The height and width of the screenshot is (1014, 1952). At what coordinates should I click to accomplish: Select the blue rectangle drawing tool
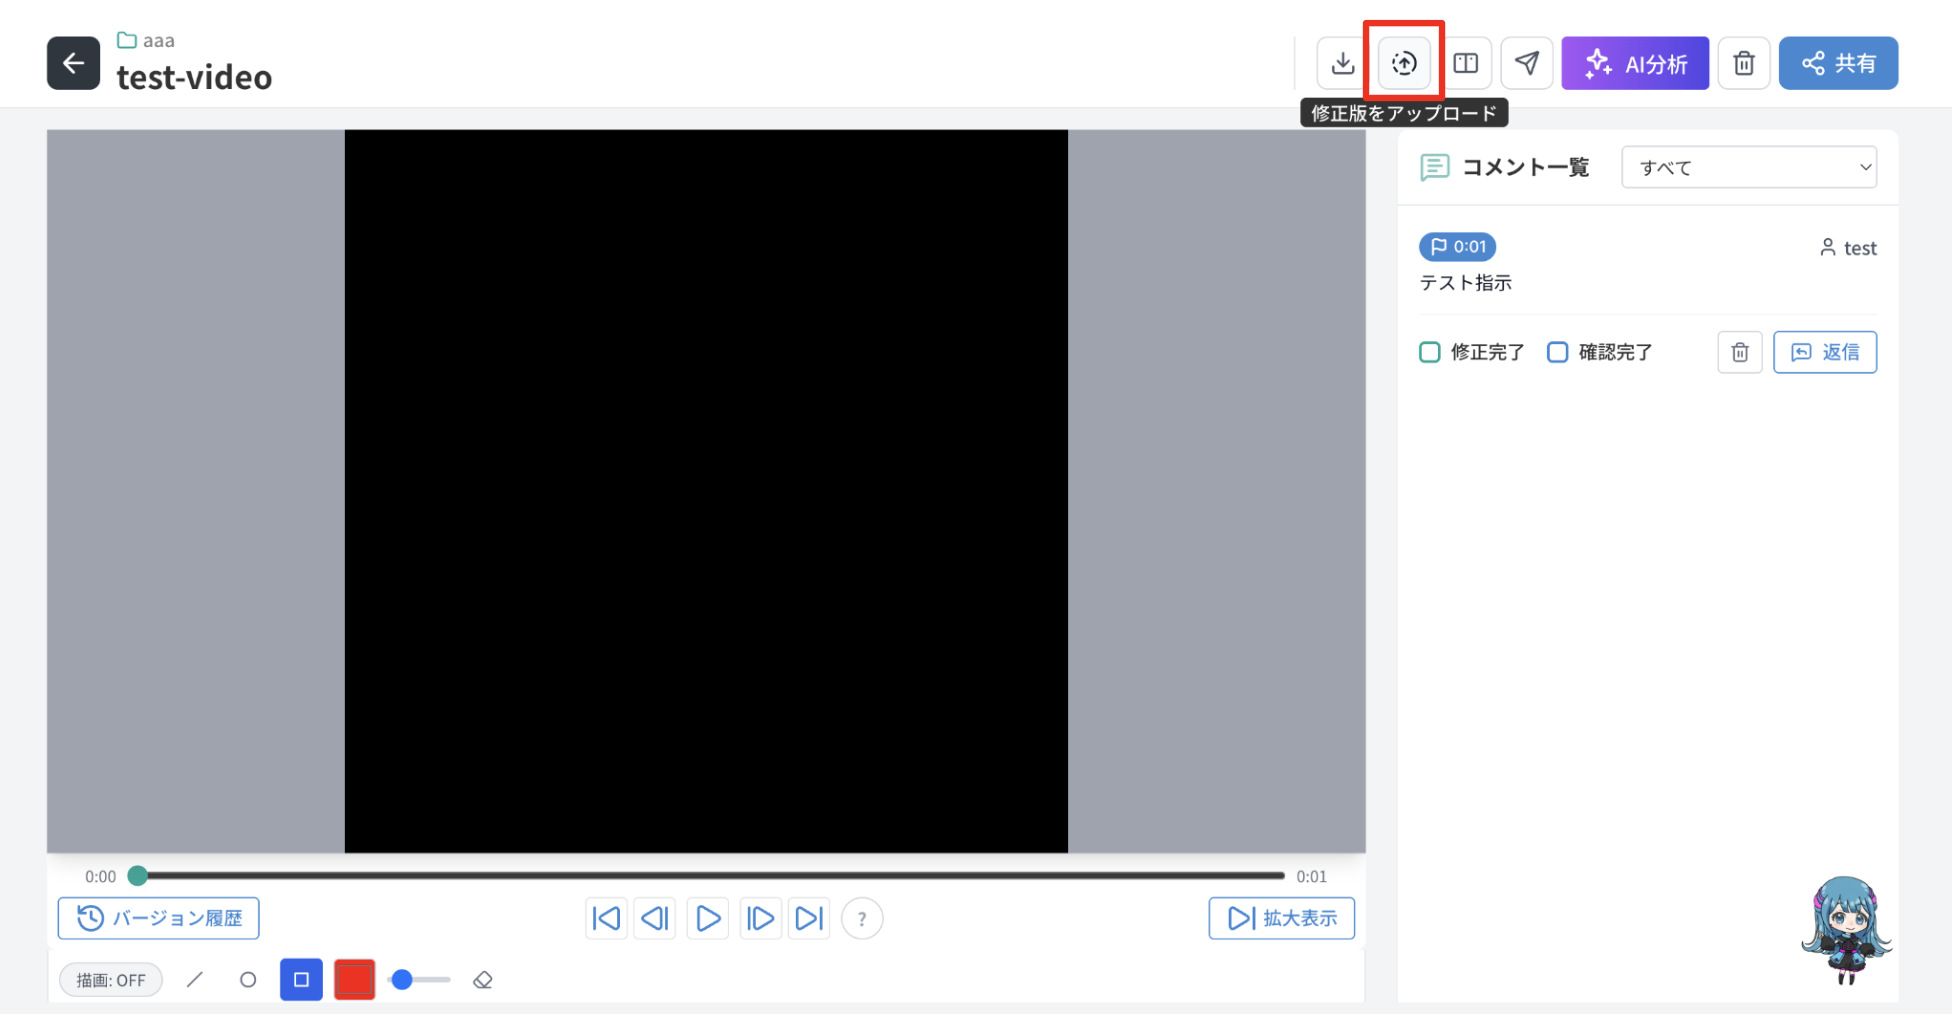tap(301, 980)
